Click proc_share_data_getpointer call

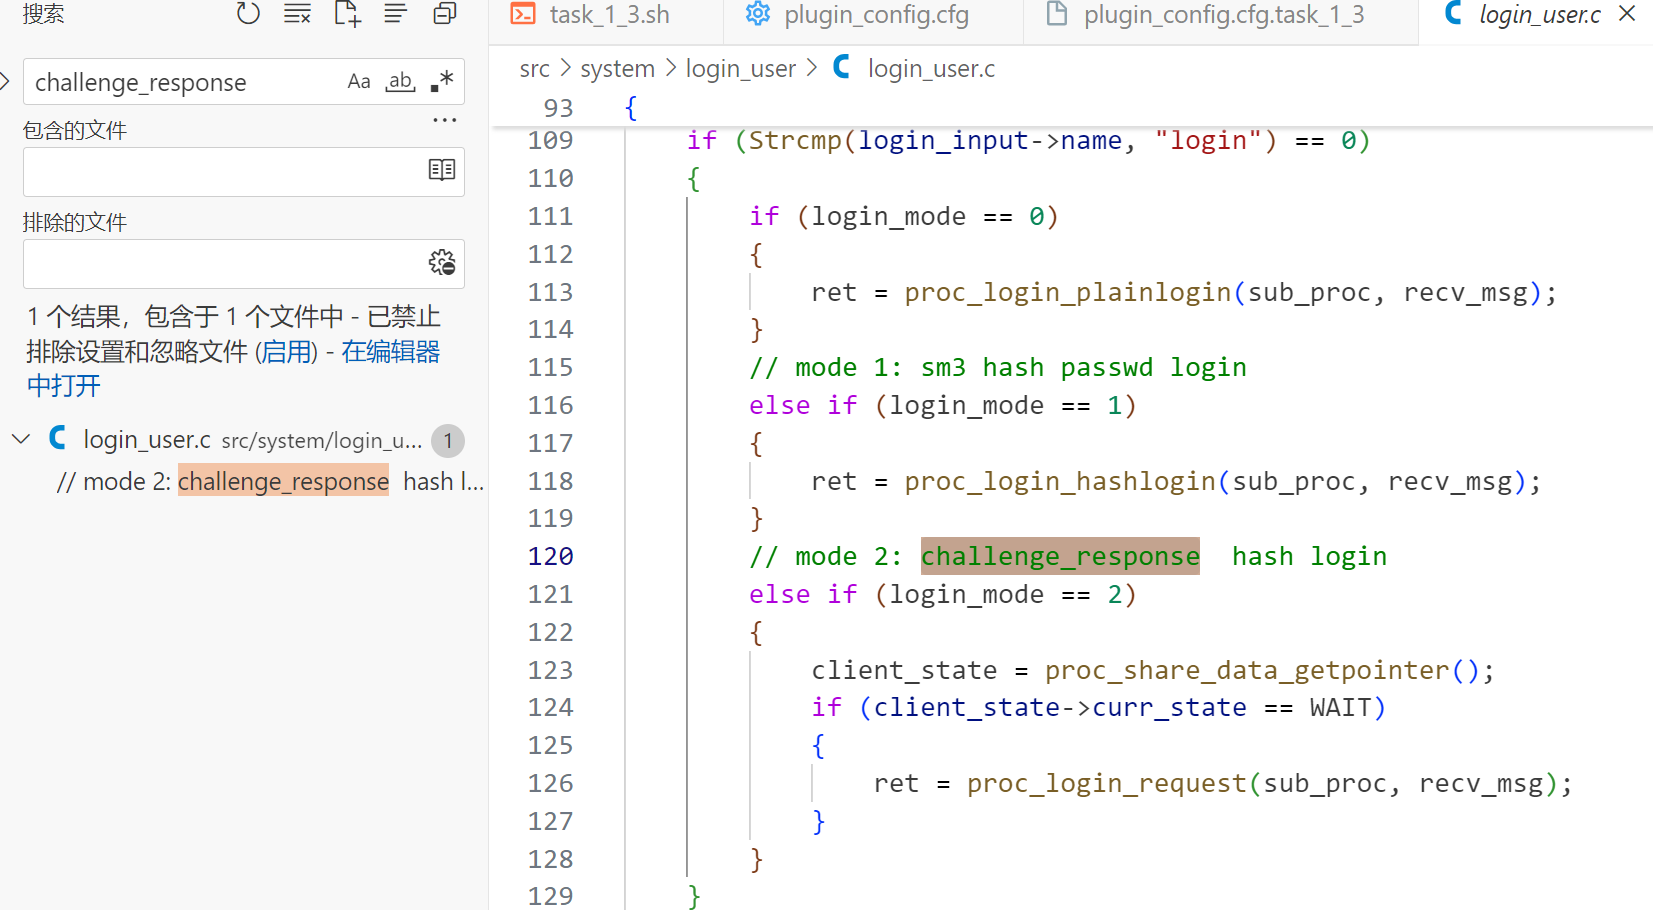(x=1247, y=671)
